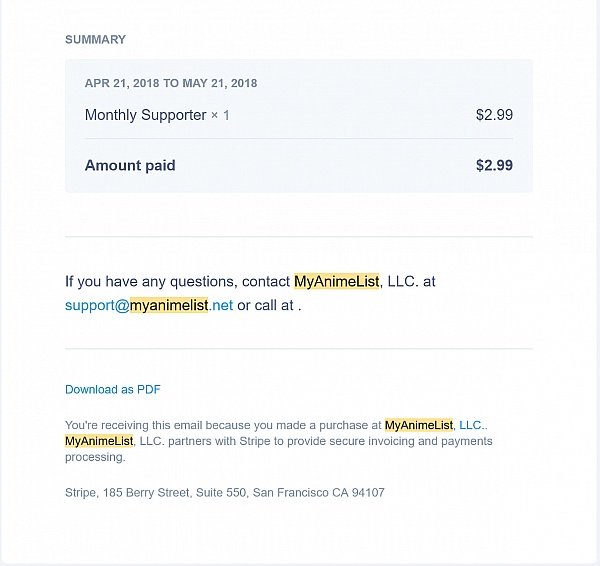Open the support@myanimelist.net email link
Screen dimensions: 600x566
[x=149, y=305]
